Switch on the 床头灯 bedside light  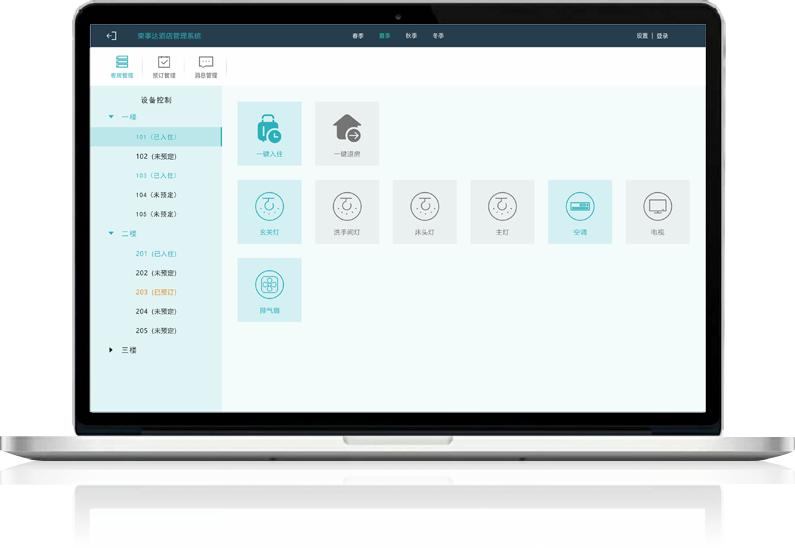pos(424,211)
